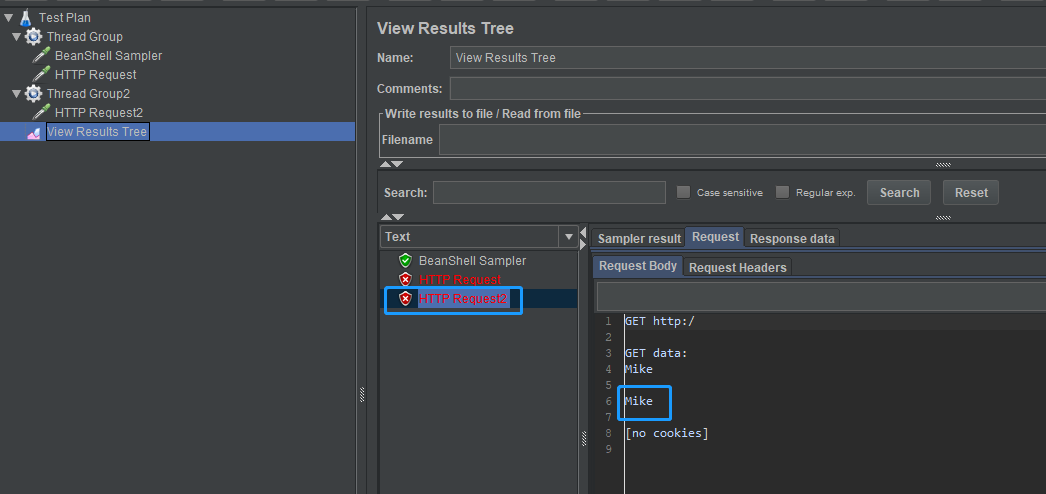
Task: Select the BeanShell Sampler result entry
Action: (472, 261)
